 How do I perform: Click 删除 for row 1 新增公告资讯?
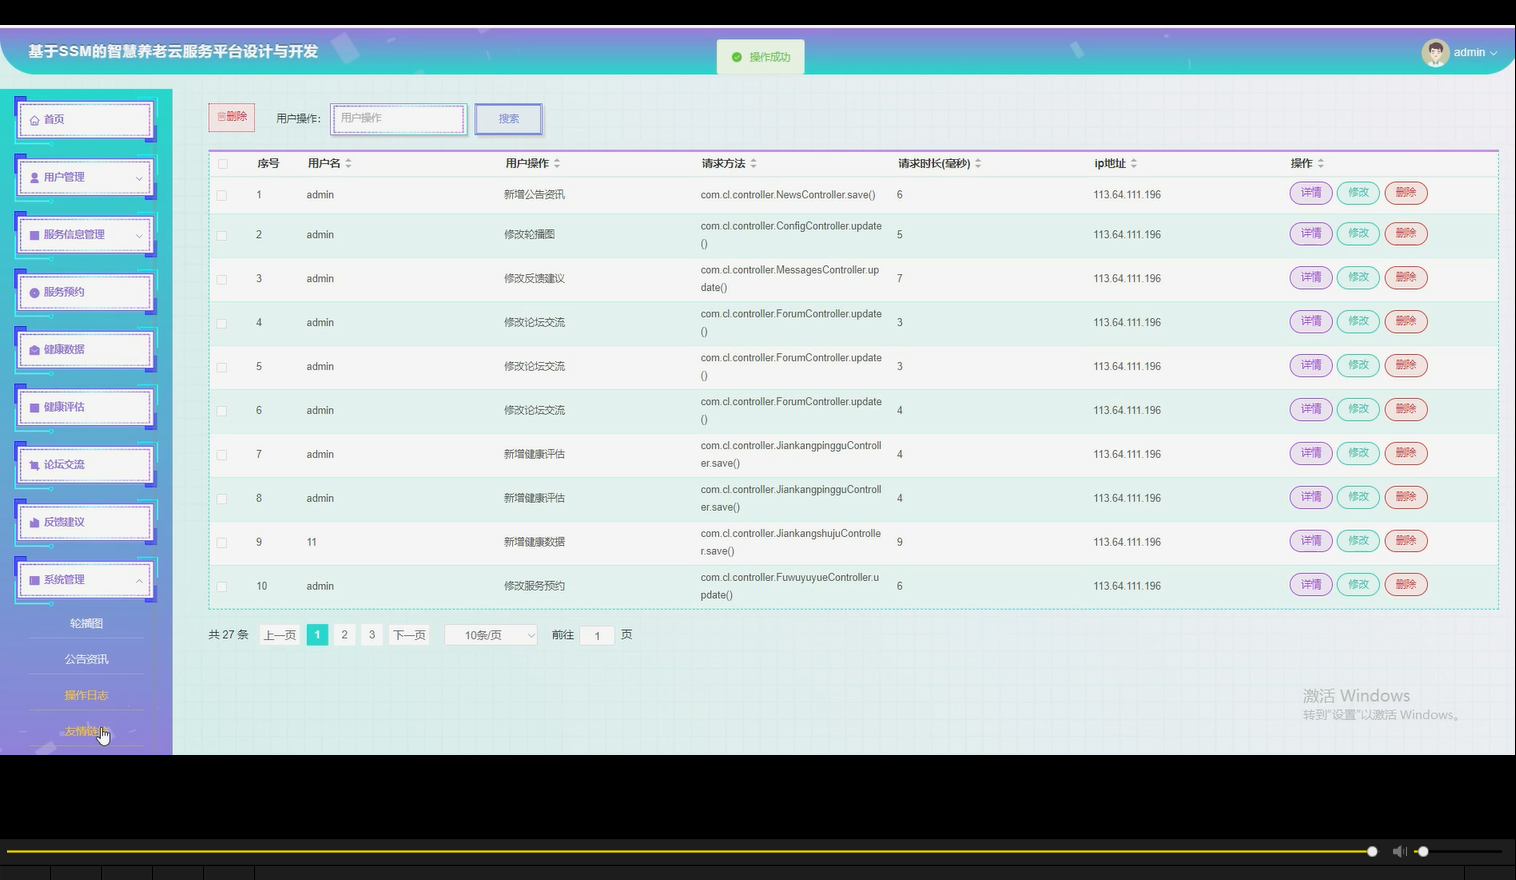1405,193
